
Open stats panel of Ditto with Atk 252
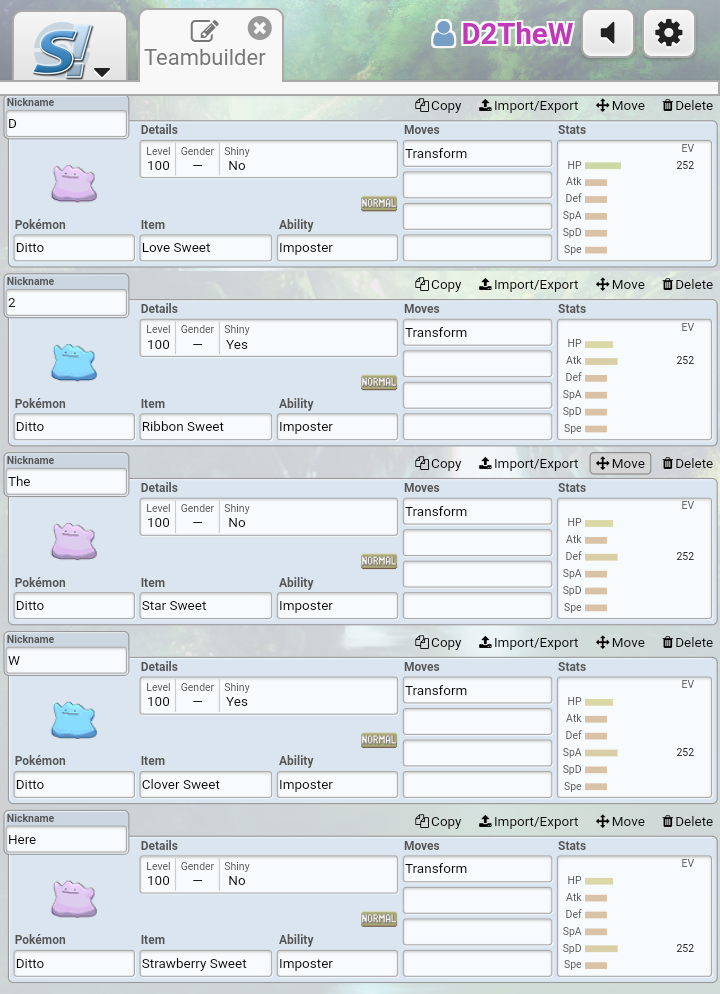634,379
